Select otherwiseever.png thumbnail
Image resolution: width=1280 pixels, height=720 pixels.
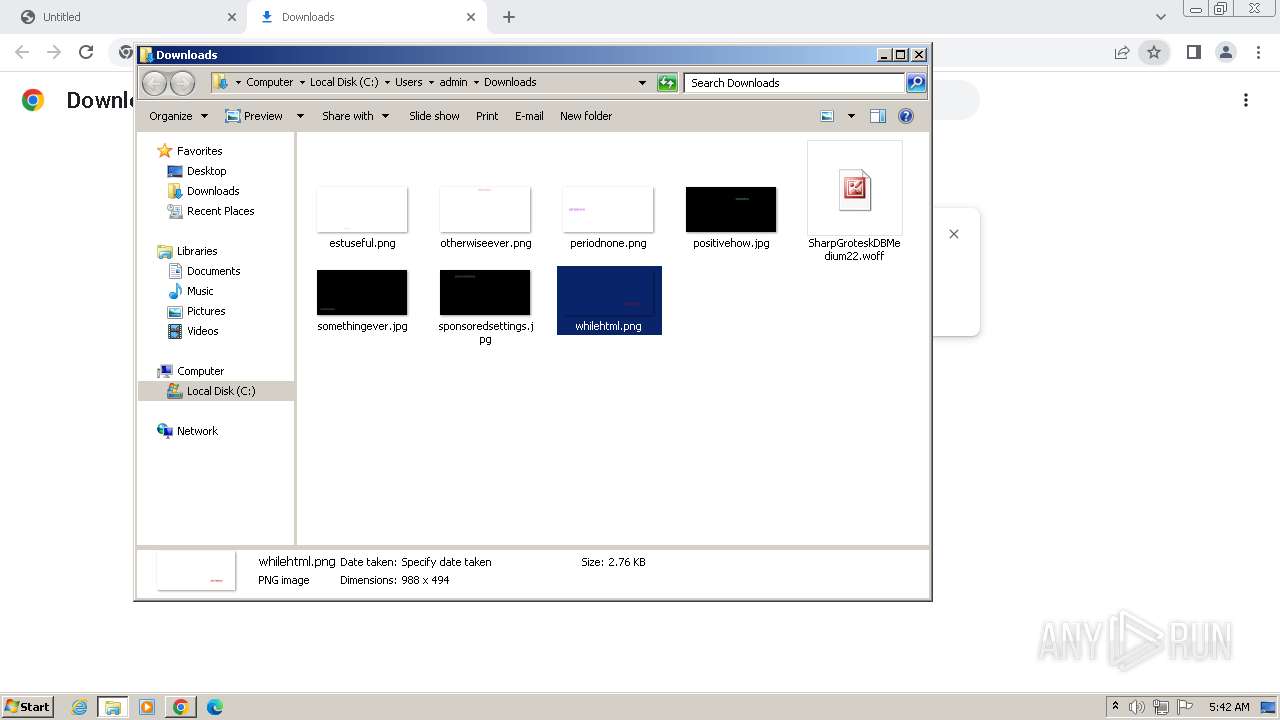pos(485,209)
